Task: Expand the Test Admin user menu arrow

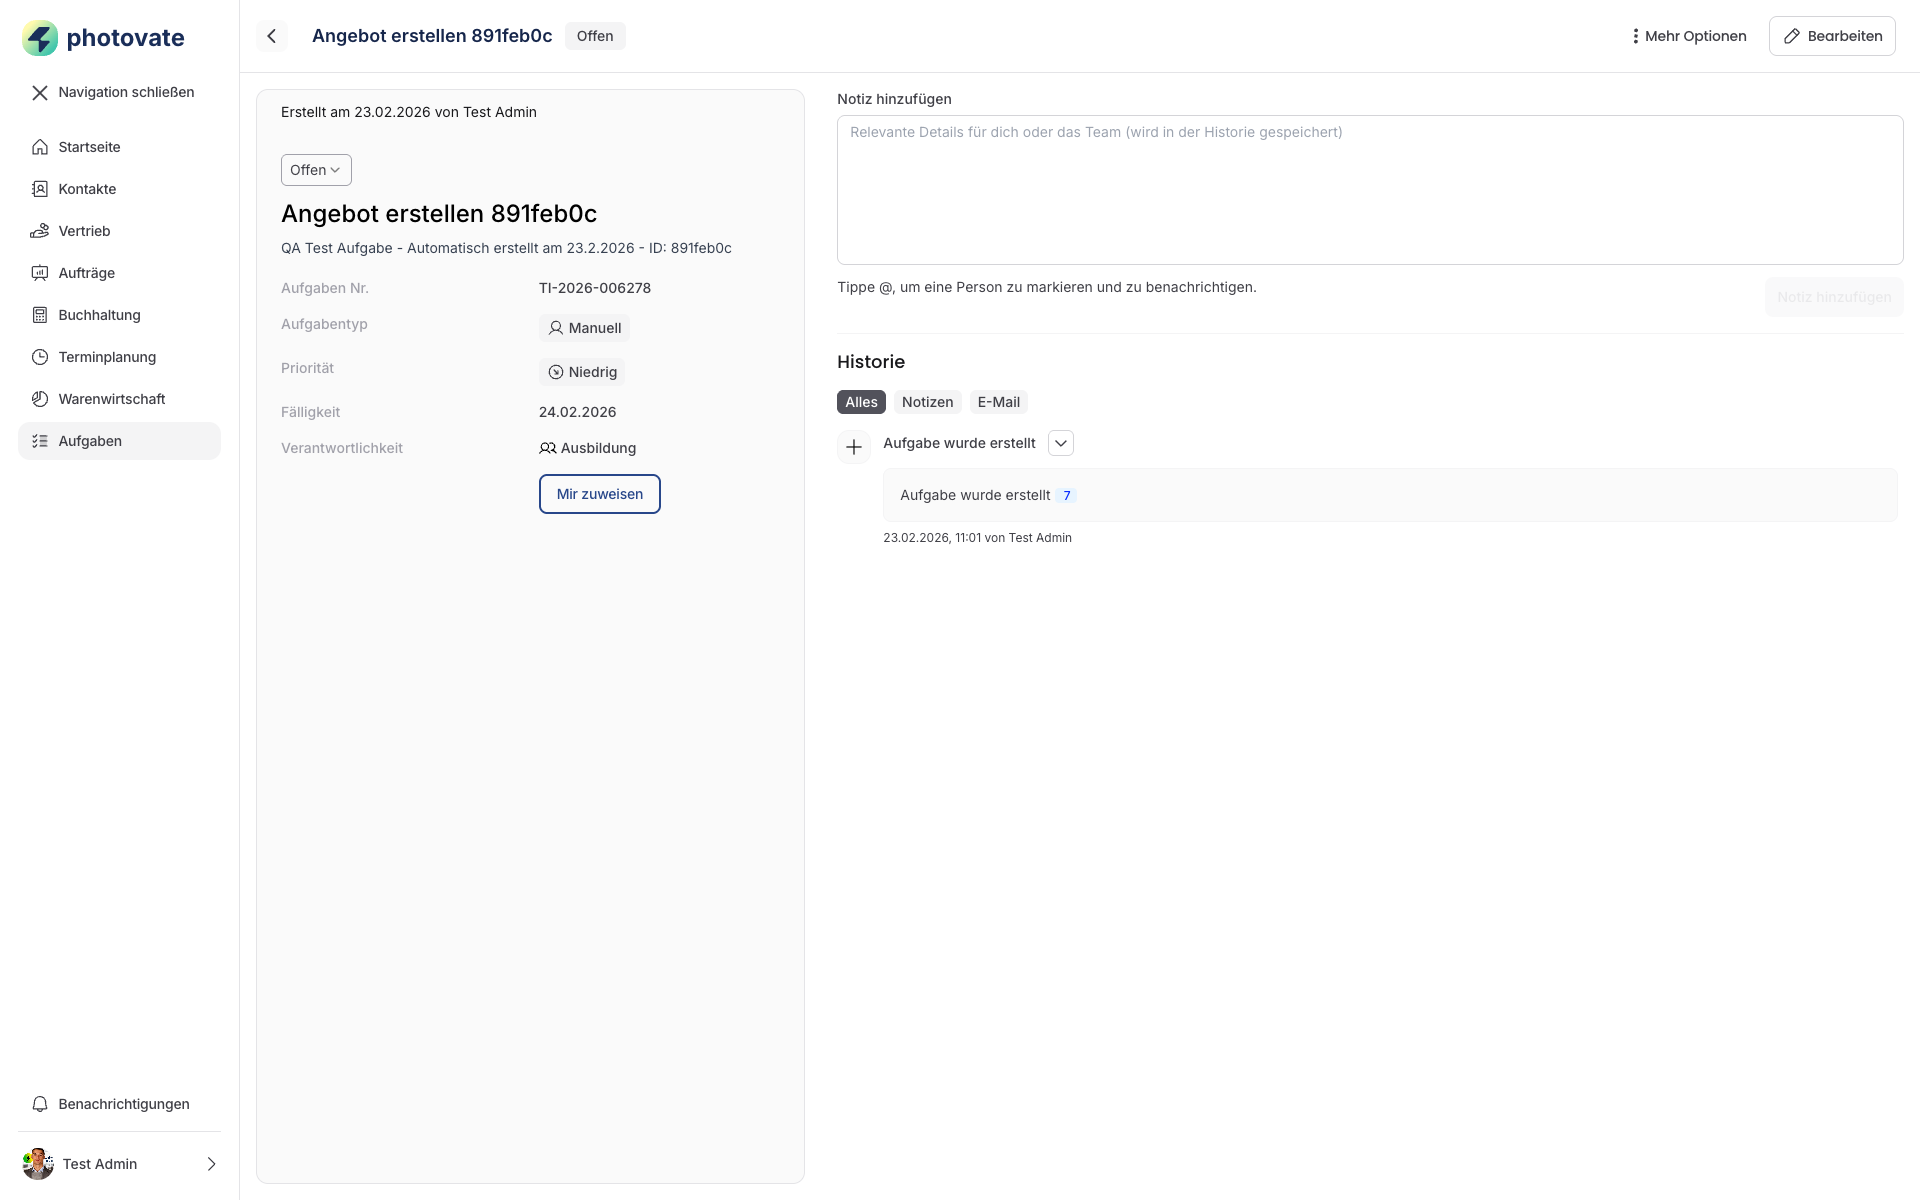Action: click(x=211, y=1164)
